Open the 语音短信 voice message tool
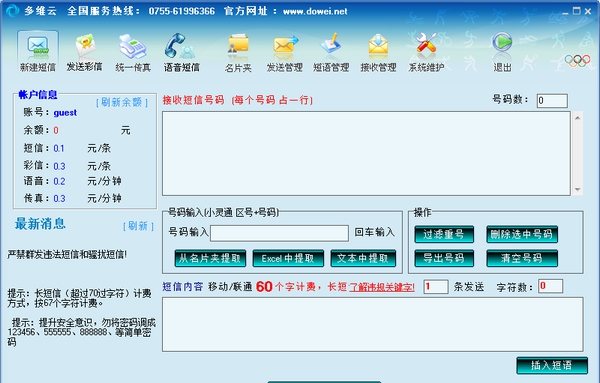The width and height of the screenshot is (600, 383). point(181,52)
